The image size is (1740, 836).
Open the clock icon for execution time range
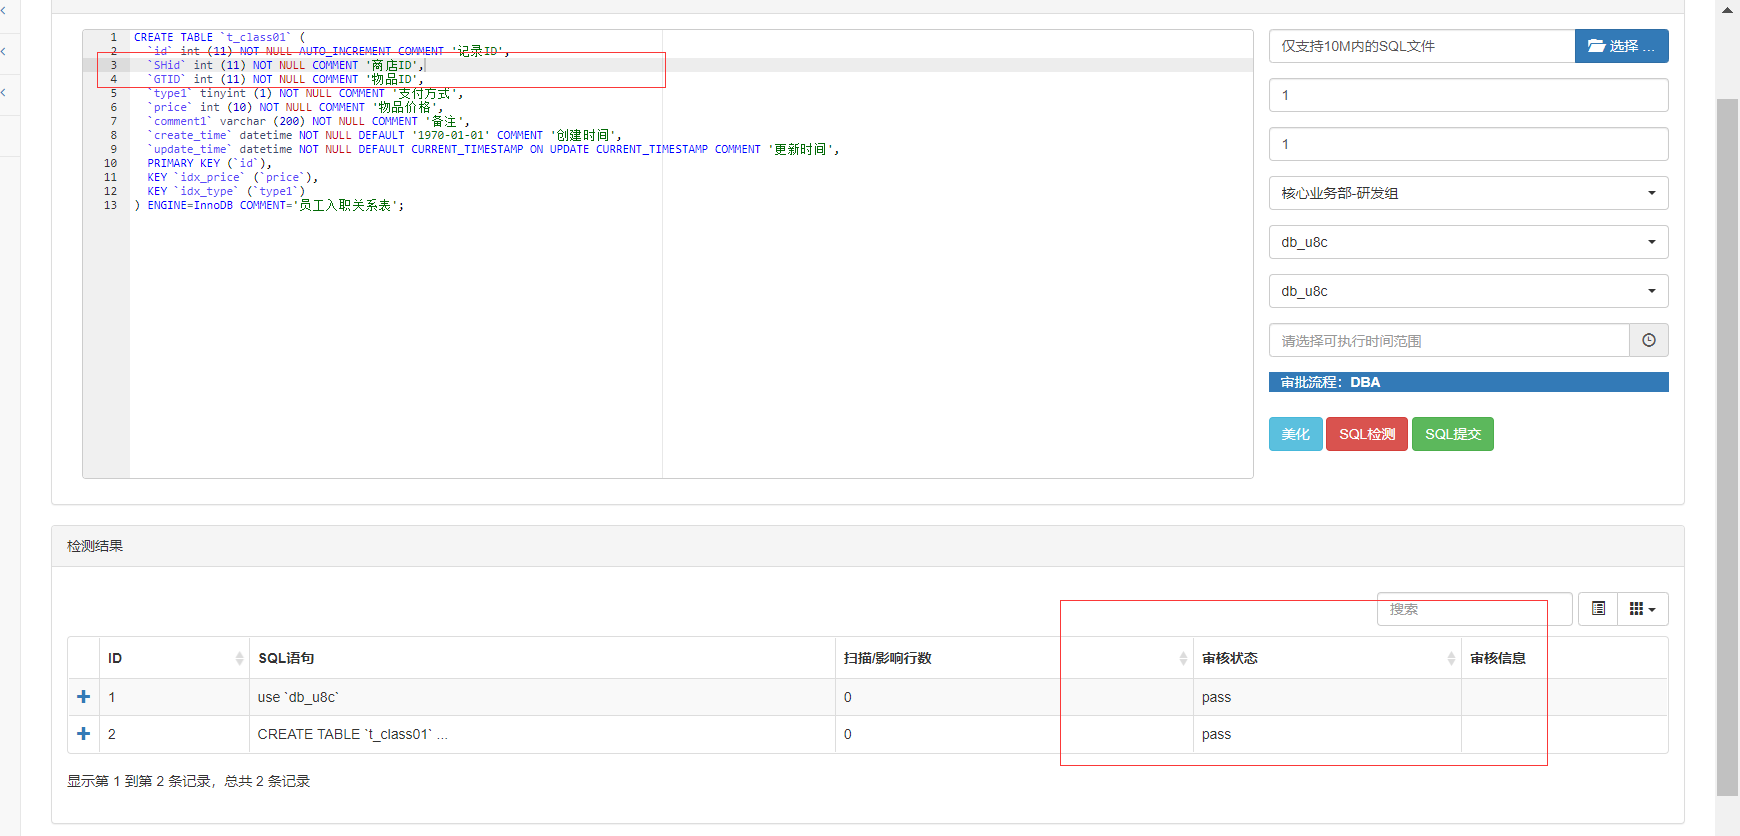1649,340
